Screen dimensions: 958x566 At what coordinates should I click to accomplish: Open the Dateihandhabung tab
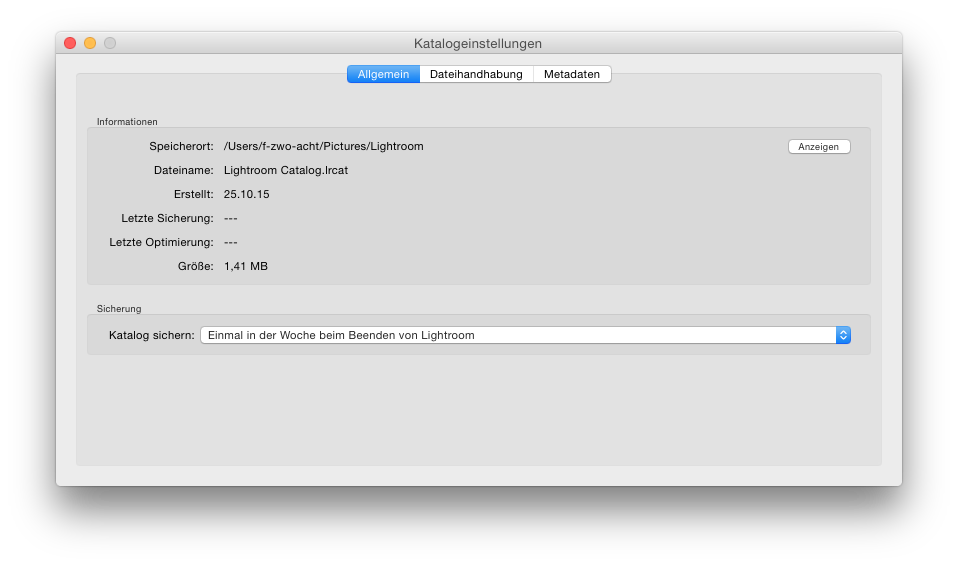click(x=476, y=74)
